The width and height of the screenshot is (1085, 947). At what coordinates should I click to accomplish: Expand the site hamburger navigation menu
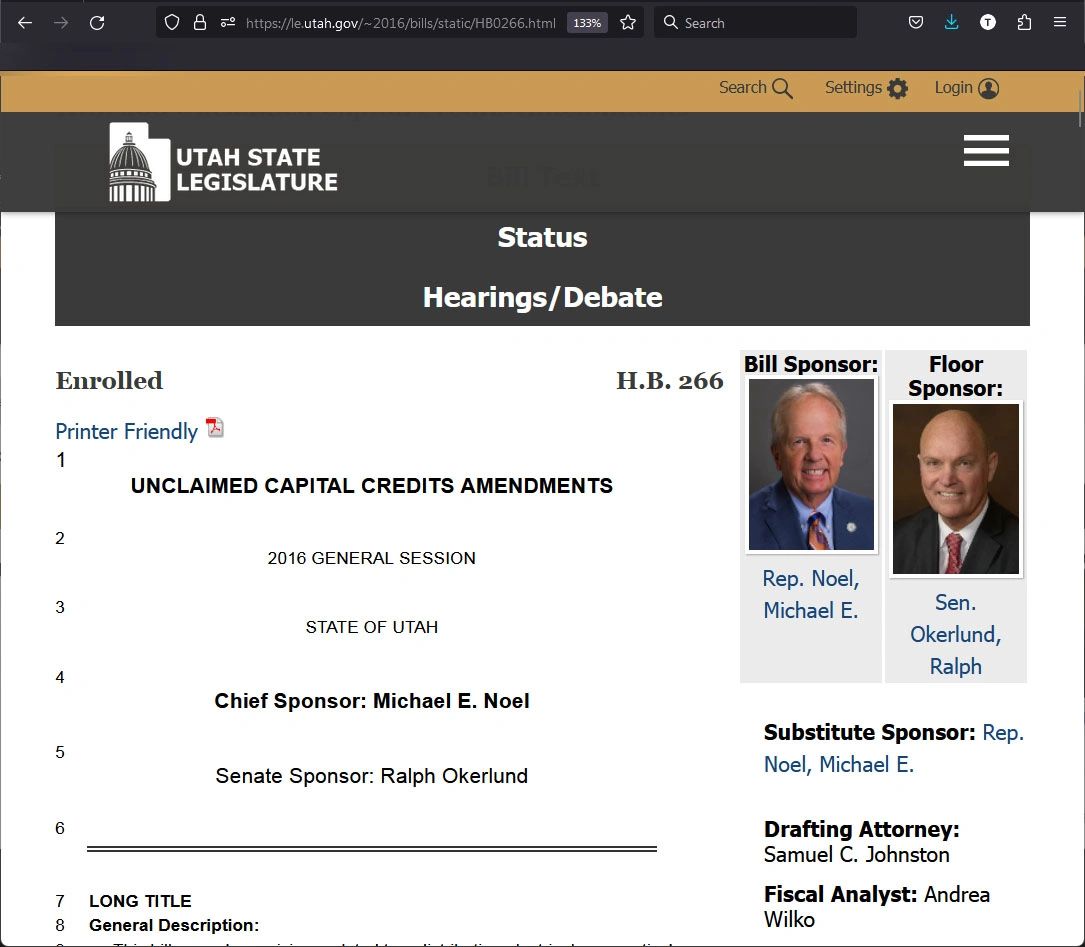tap(986, 151)
